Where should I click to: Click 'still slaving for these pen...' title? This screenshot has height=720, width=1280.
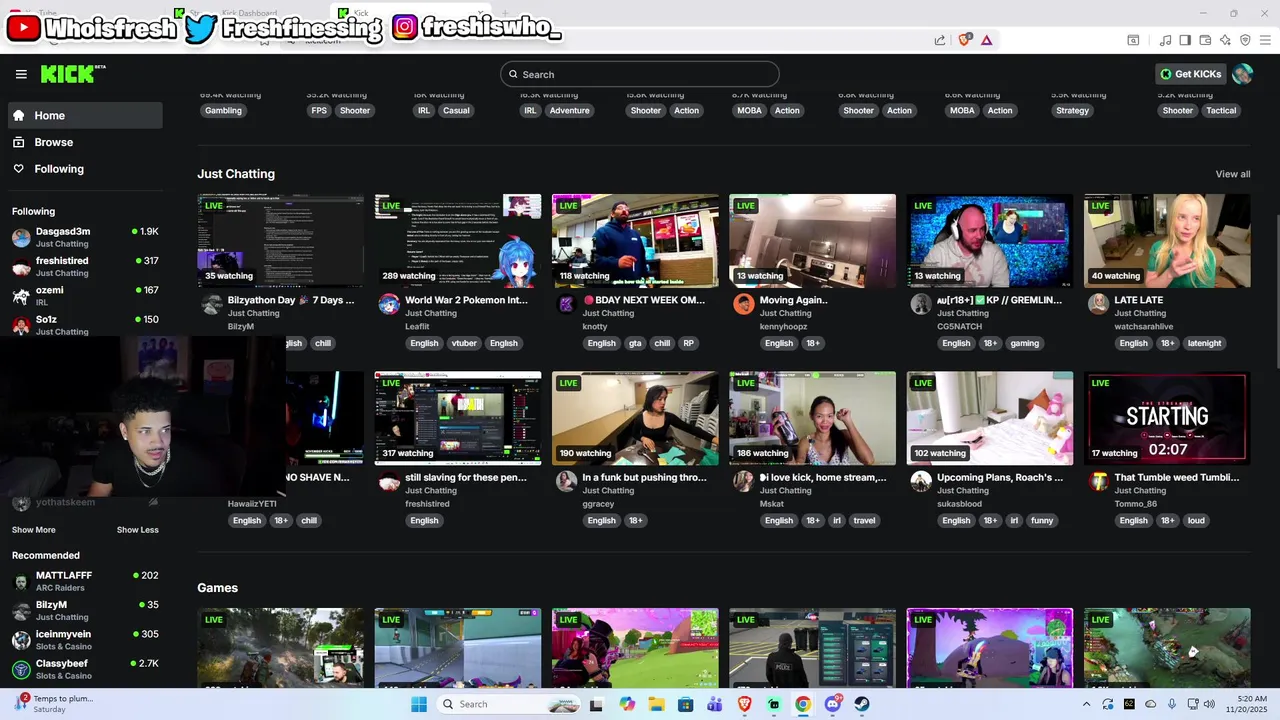[466, 477]
